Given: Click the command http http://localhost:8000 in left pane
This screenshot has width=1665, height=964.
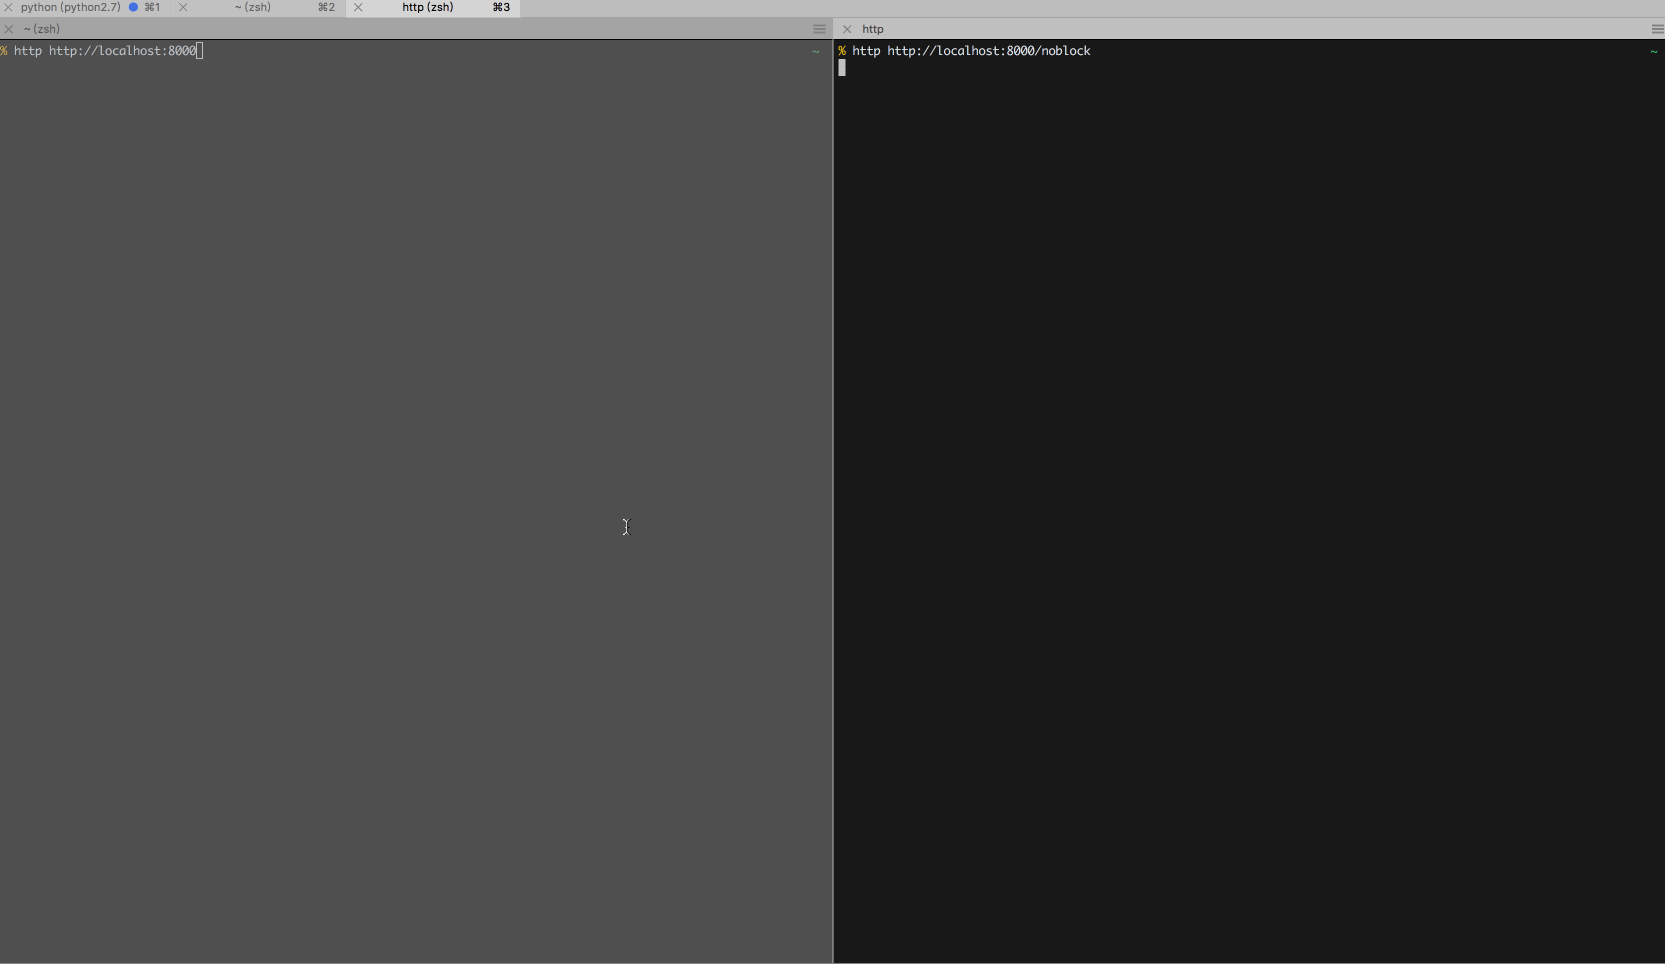Looking at the screenshot, I should [105, 51].
